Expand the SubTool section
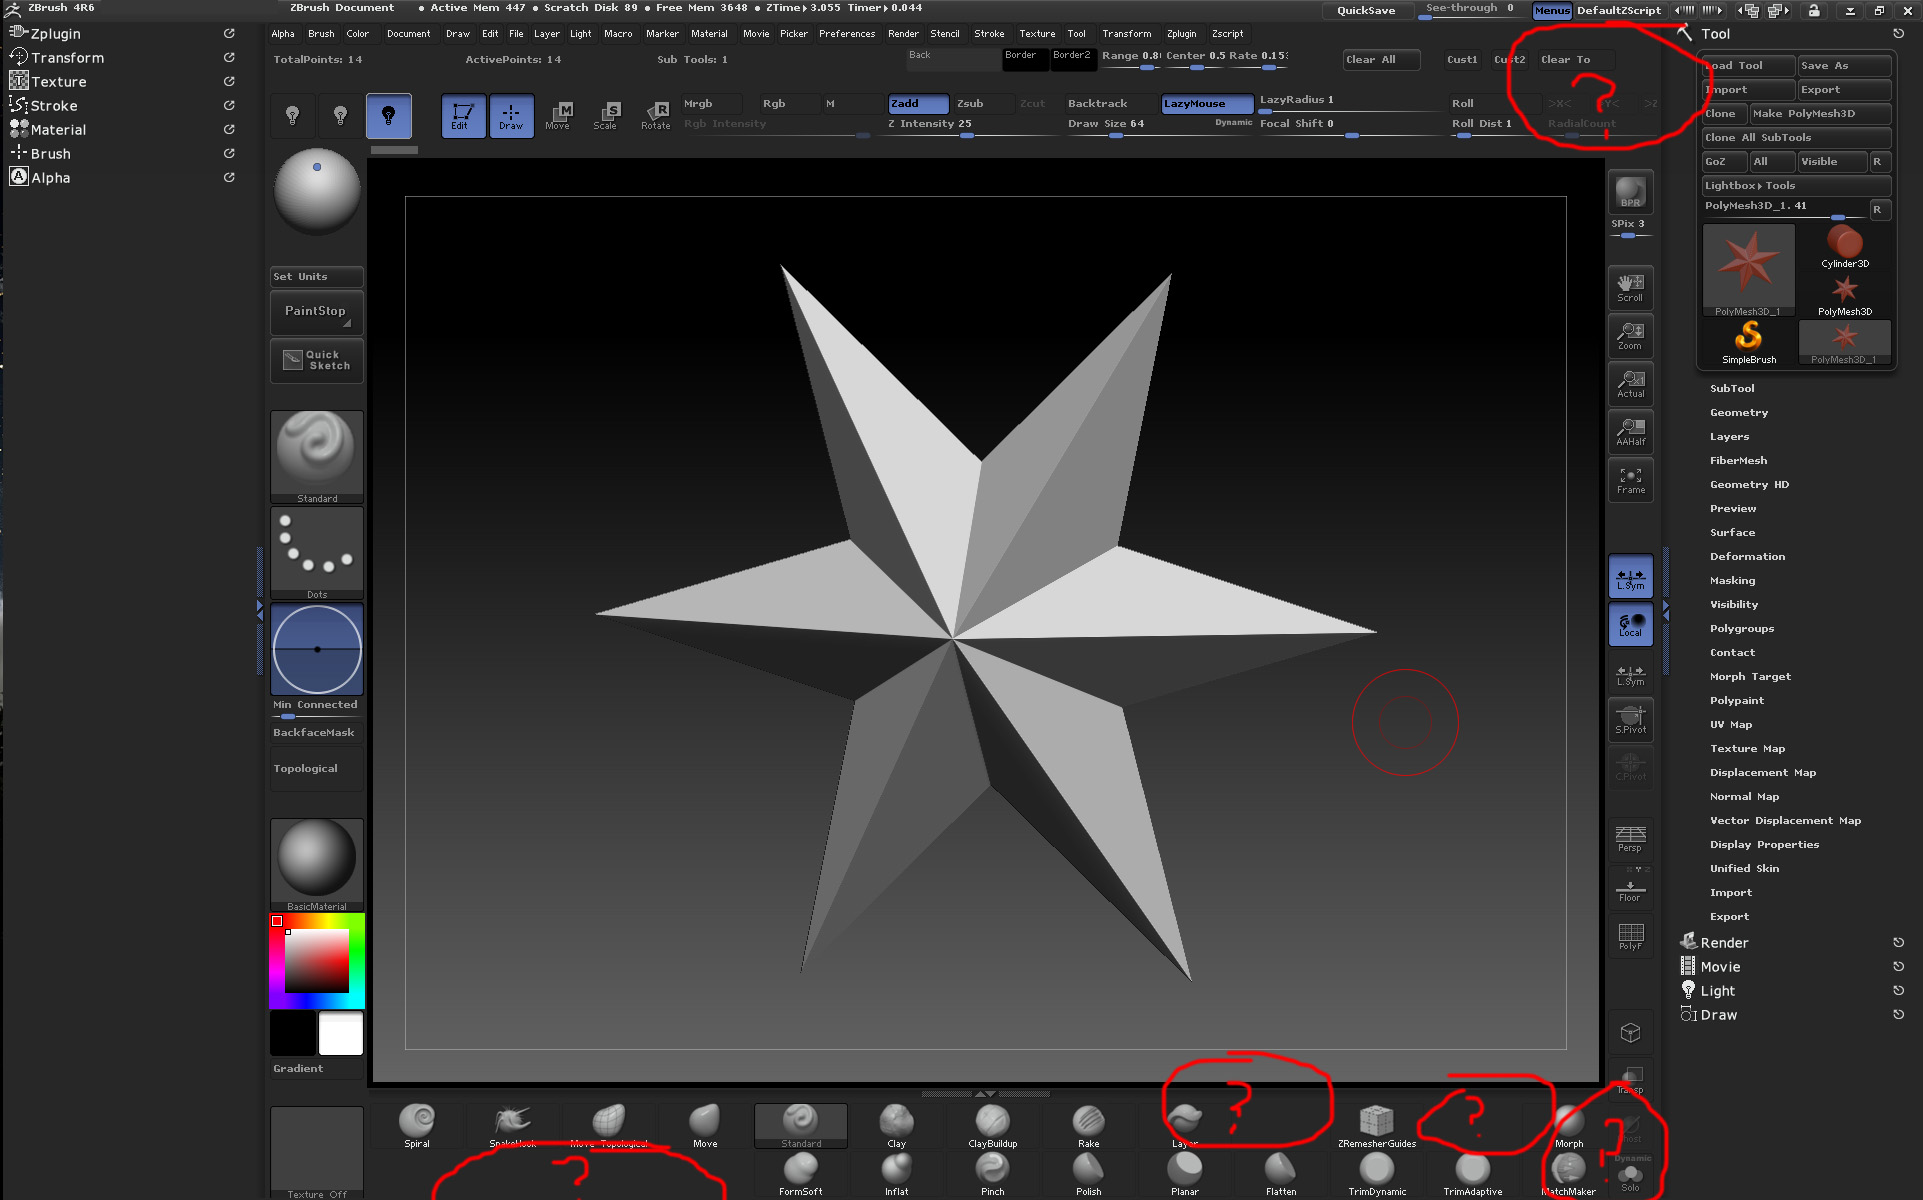 [1731, 389]
